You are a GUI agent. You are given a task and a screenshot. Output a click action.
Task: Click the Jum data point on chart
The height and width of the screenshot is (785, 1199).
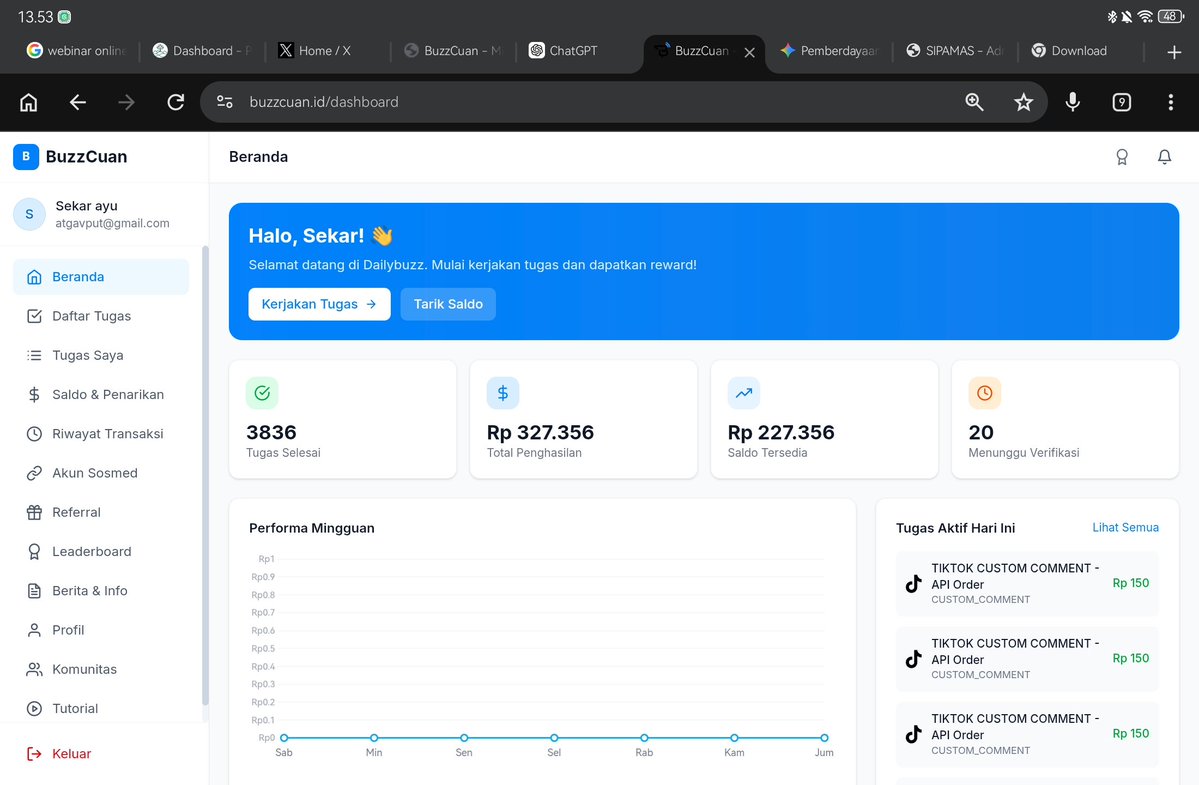824,738
